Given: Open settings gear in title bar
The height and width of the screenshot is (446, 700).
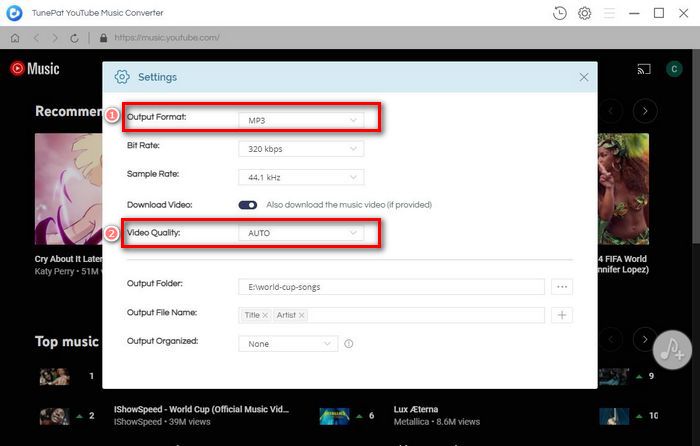Looking at the screenshot, I should tap(584, 13).
